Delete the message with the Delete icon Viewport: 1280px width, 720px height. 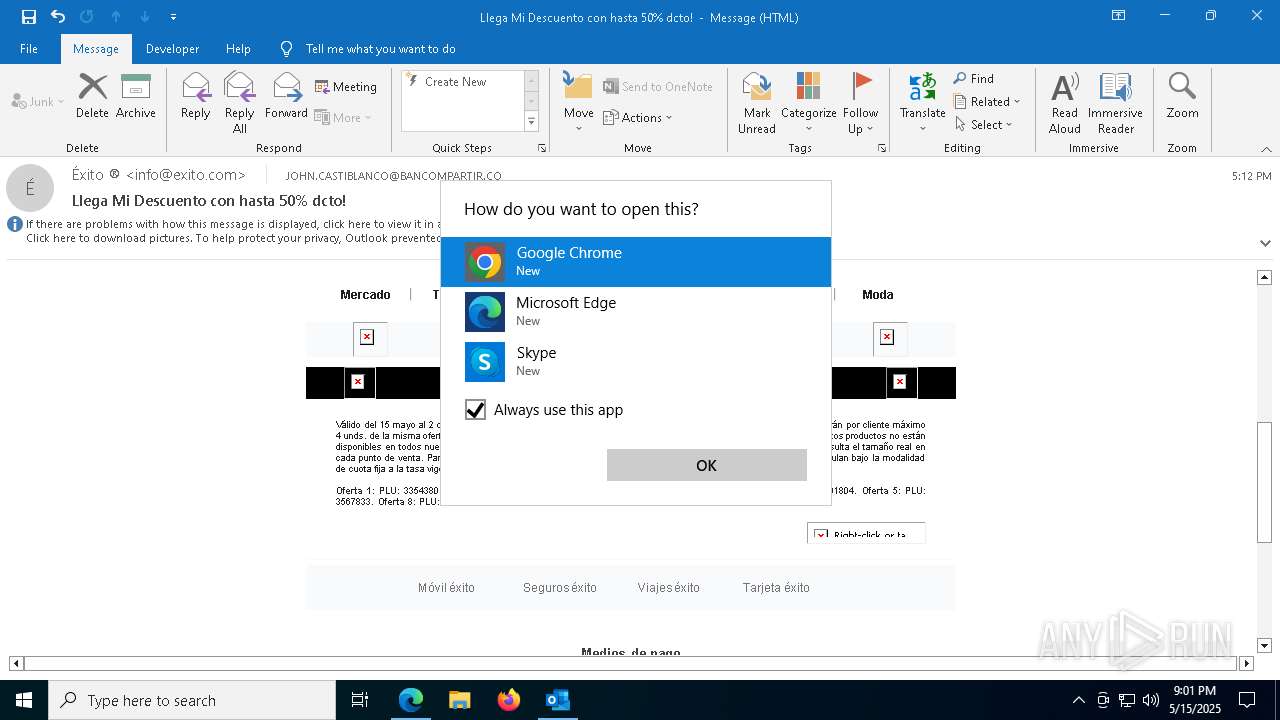(x=92, y=97)
